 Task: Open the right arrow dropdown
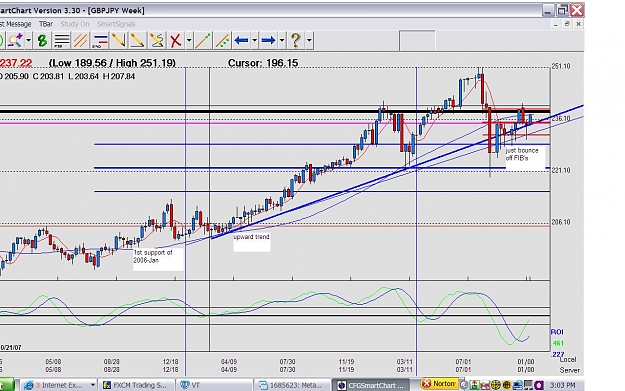click(282, 40)
